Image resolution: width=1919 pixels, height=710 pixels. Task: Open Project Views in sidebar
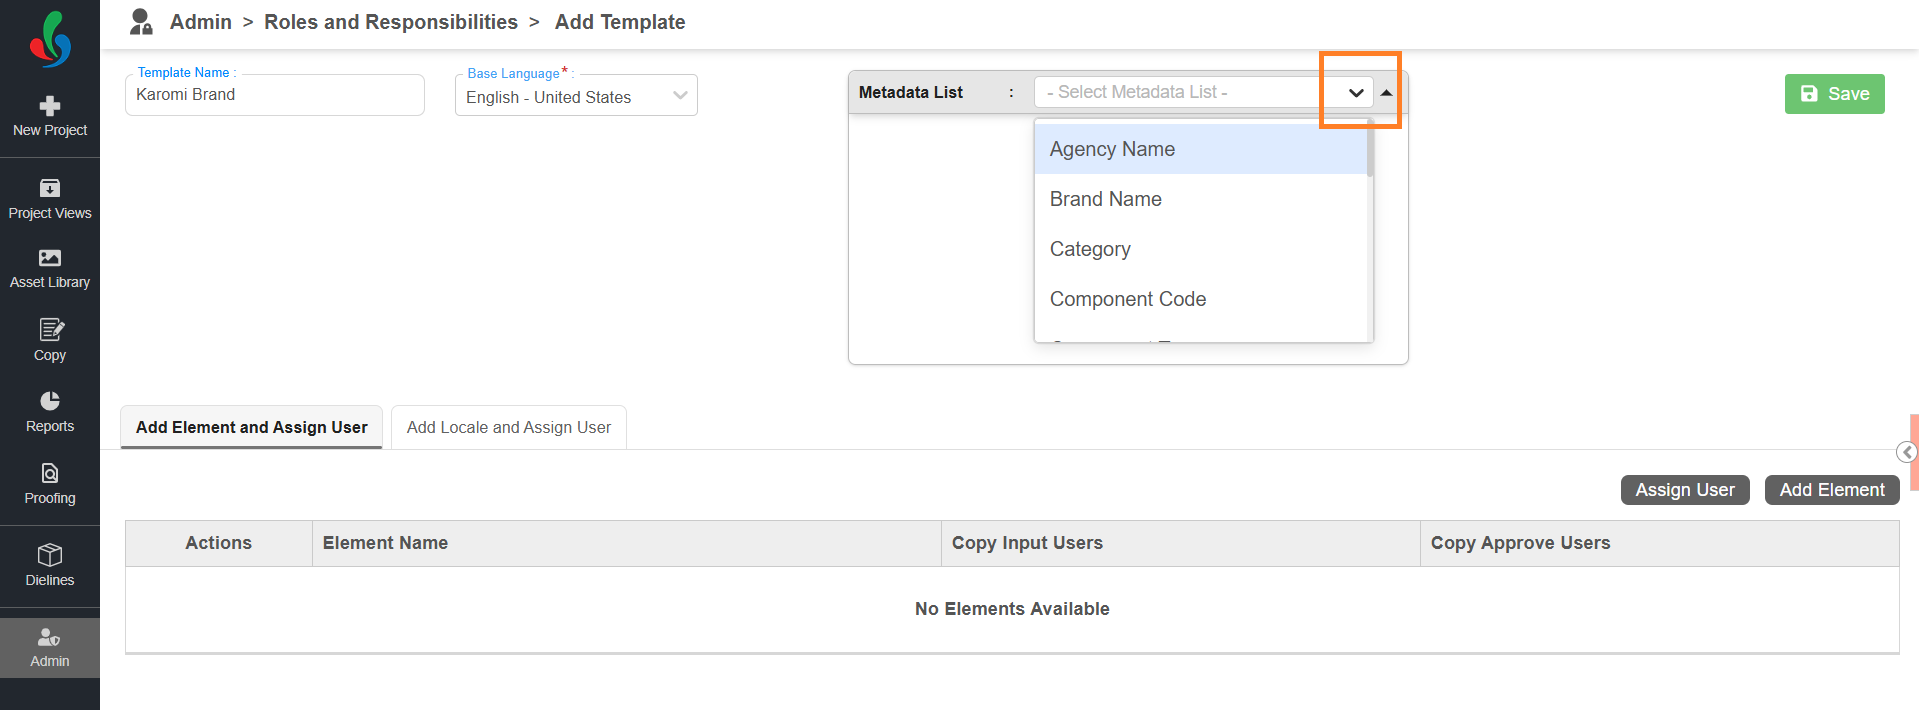click(x=50, y=188)
